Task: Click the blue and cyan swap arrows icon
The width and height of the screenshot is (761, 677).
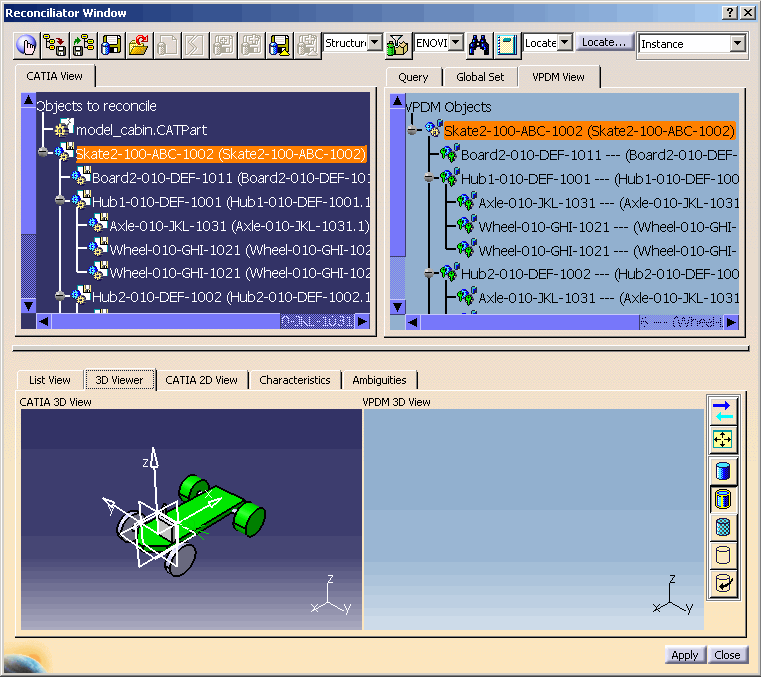Action: pyautogui.click(x=723, y=411)
